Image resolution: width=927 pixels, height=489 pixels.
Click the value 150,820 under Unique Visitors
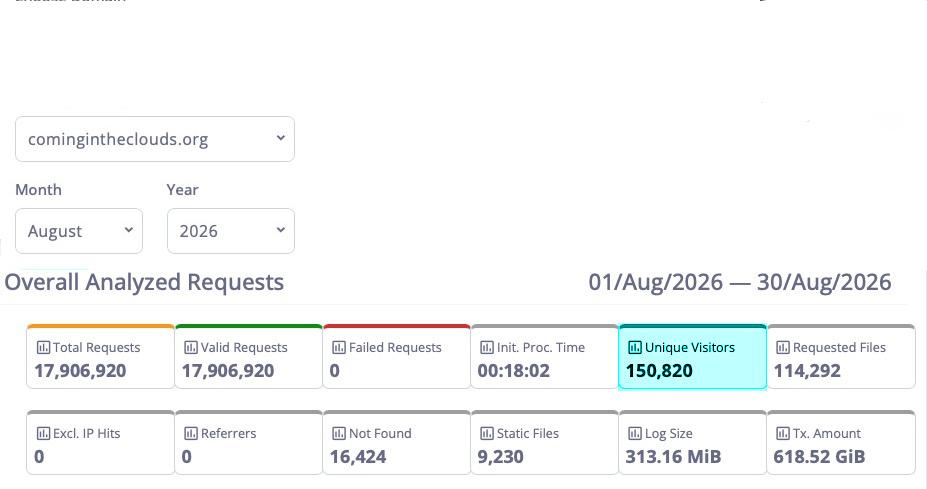click(x=659, y=371)
